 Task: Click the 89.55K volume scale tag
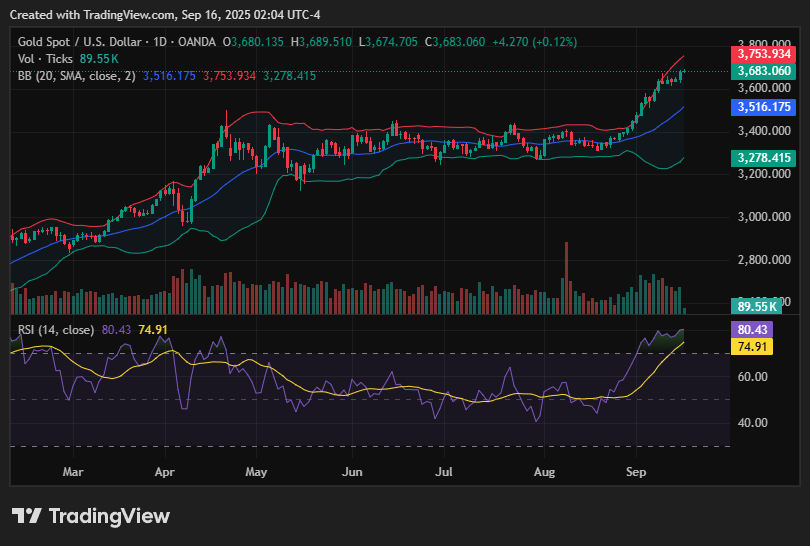pyautogui.click(x=756, y=306)
